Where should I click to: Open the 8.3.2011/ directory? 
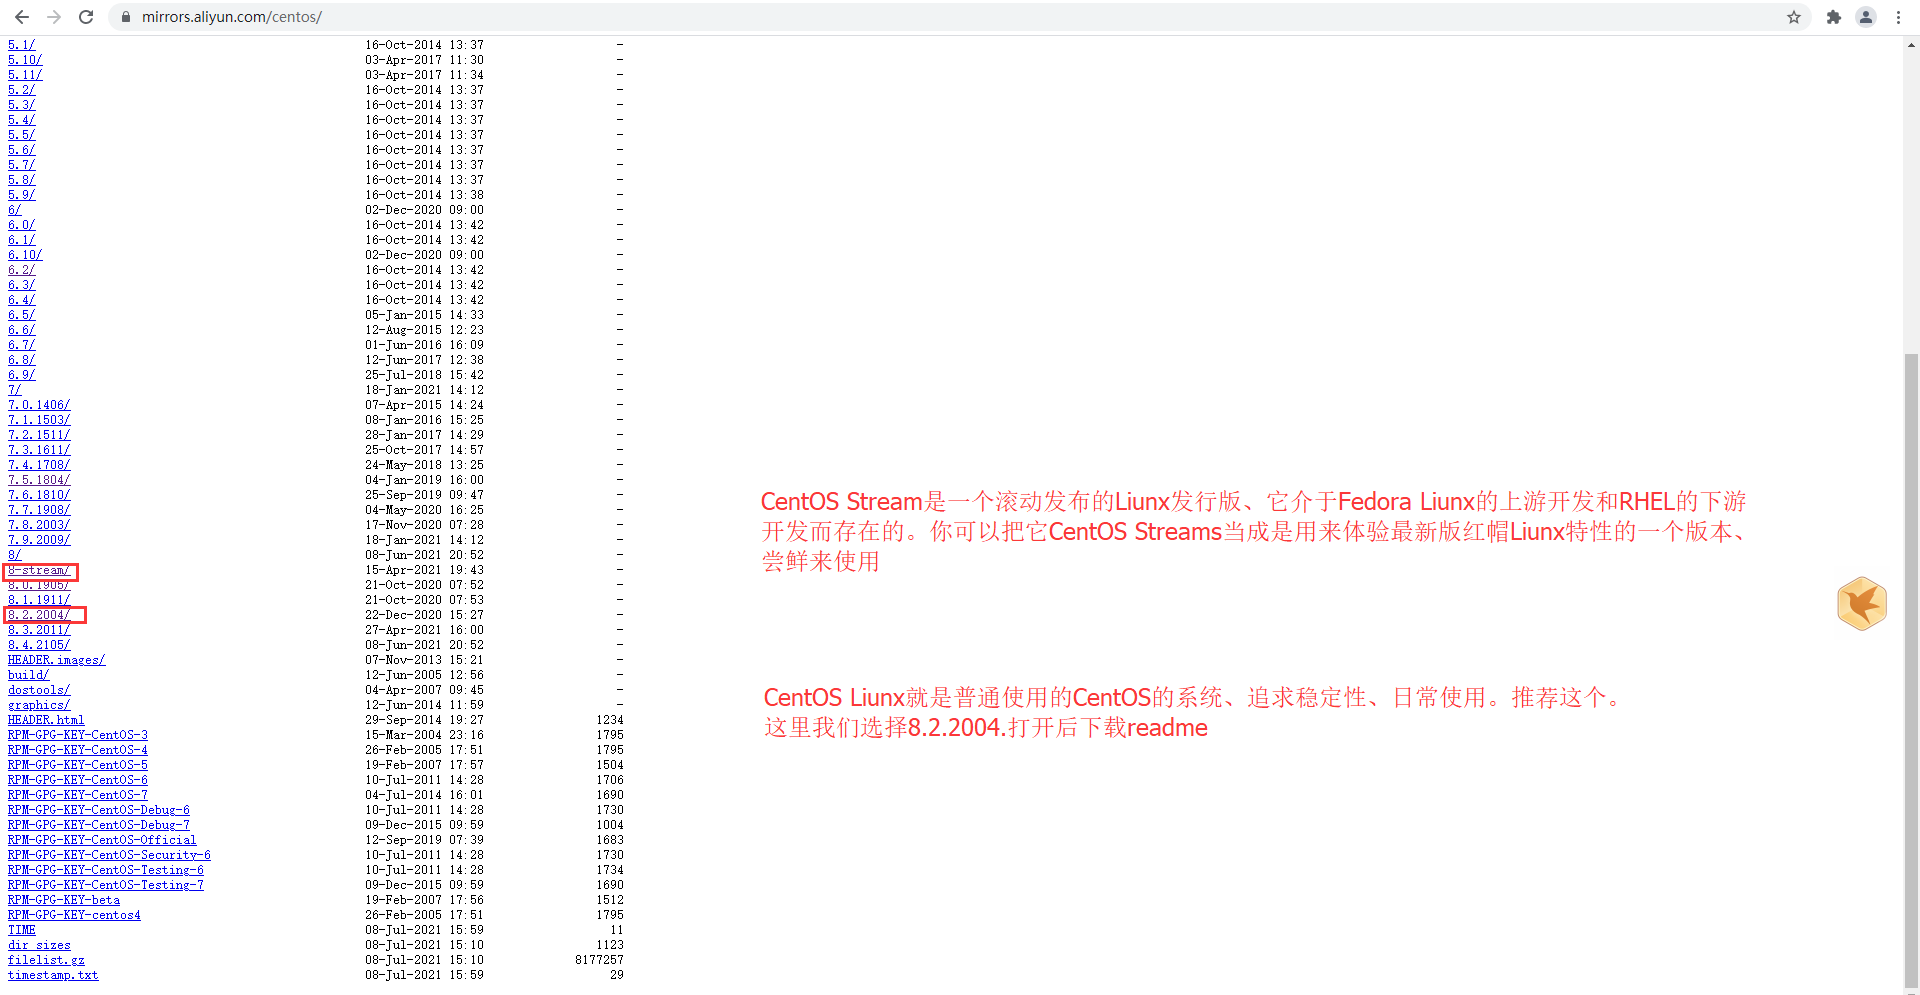(39, 630)
